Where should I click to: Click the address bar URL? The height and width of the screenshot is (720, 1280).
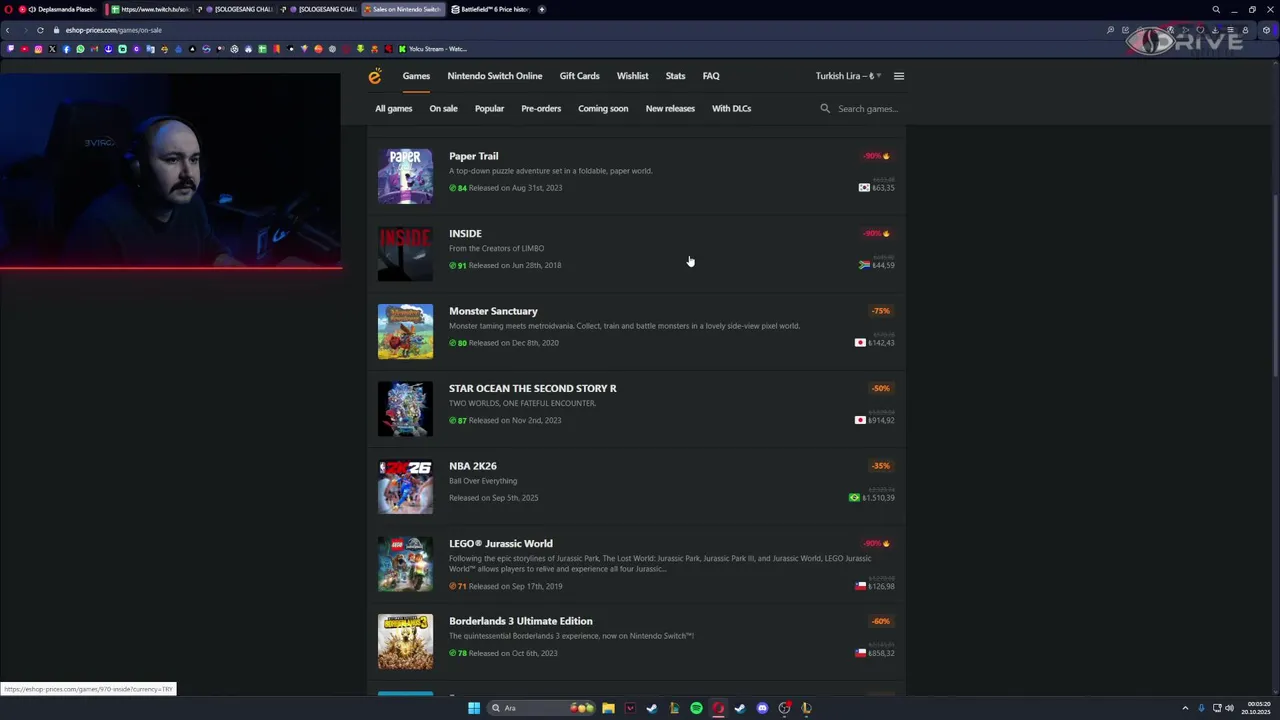[114, 30]
